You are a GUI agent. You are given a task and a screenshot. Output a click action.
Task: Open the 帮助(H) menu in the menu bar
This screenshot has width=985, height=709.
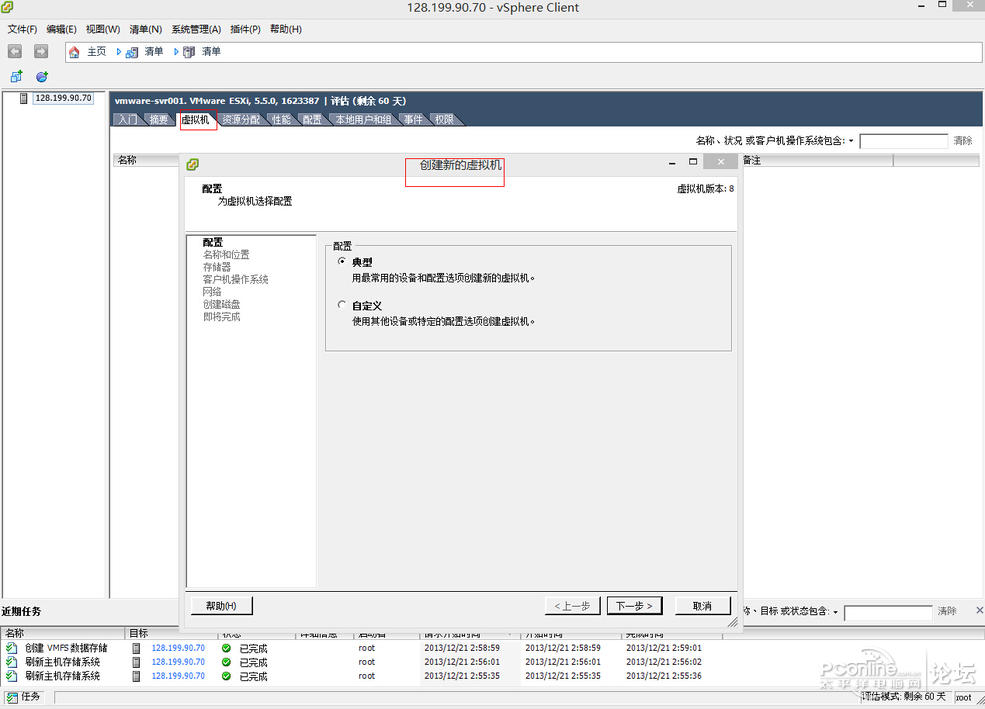(x=286, y=29)
